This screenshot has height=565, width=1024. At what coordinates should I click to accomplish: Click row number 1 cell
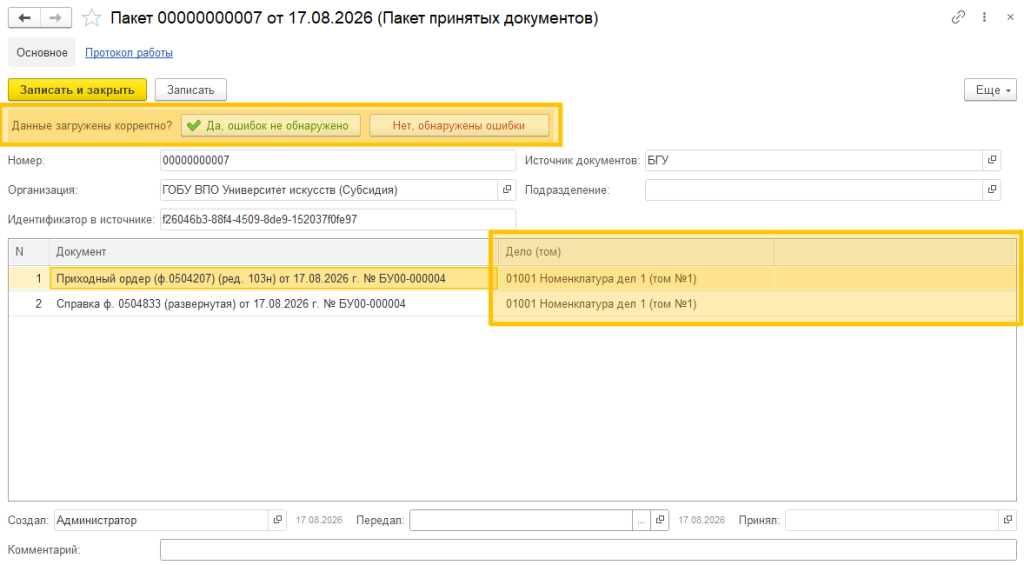29,278
